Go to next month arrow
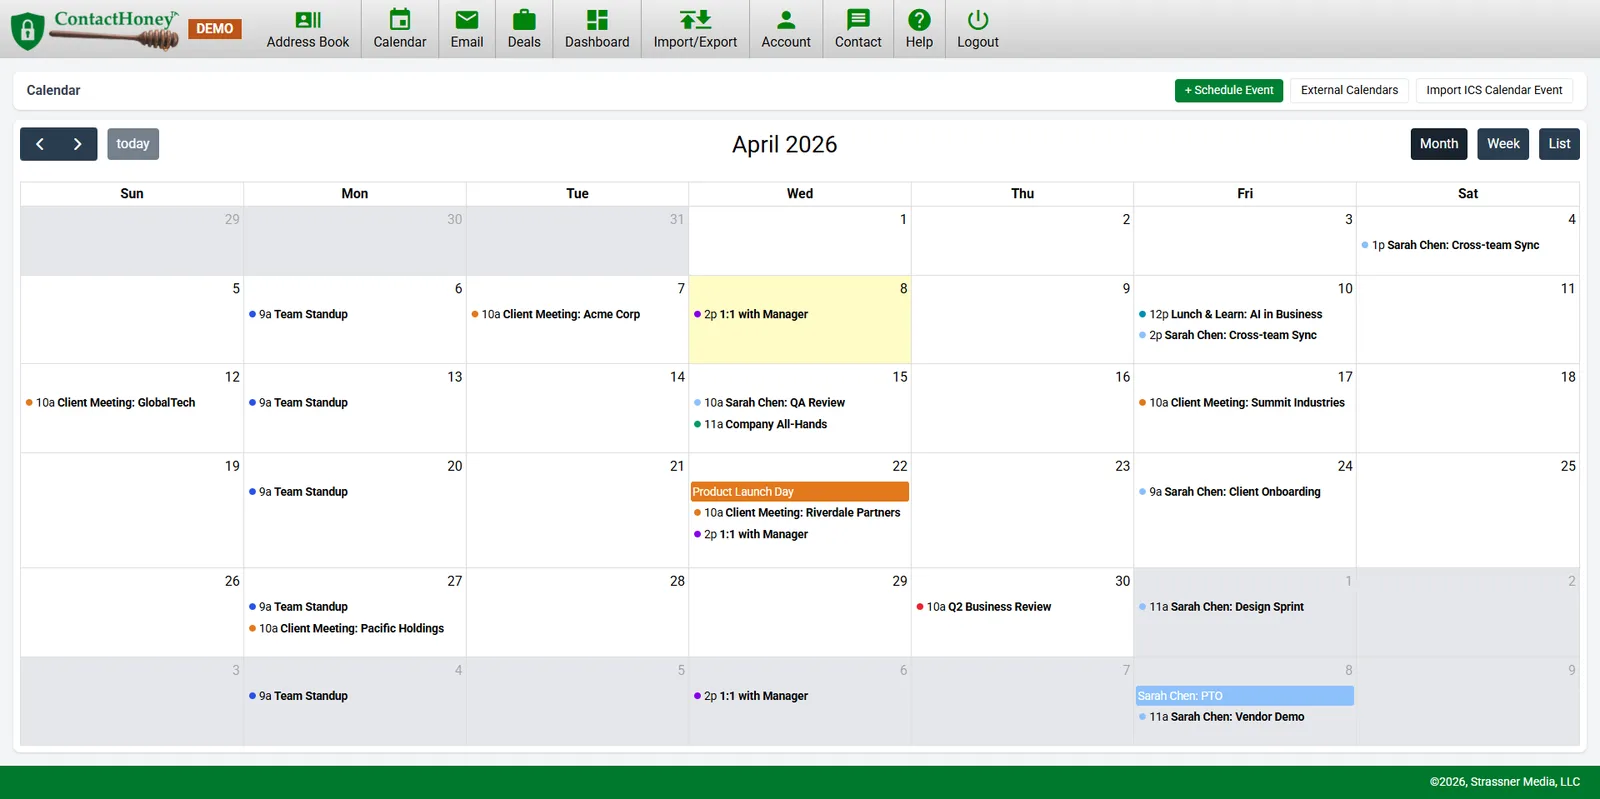Screen dimensions: 1600x799 pos(78,144)
